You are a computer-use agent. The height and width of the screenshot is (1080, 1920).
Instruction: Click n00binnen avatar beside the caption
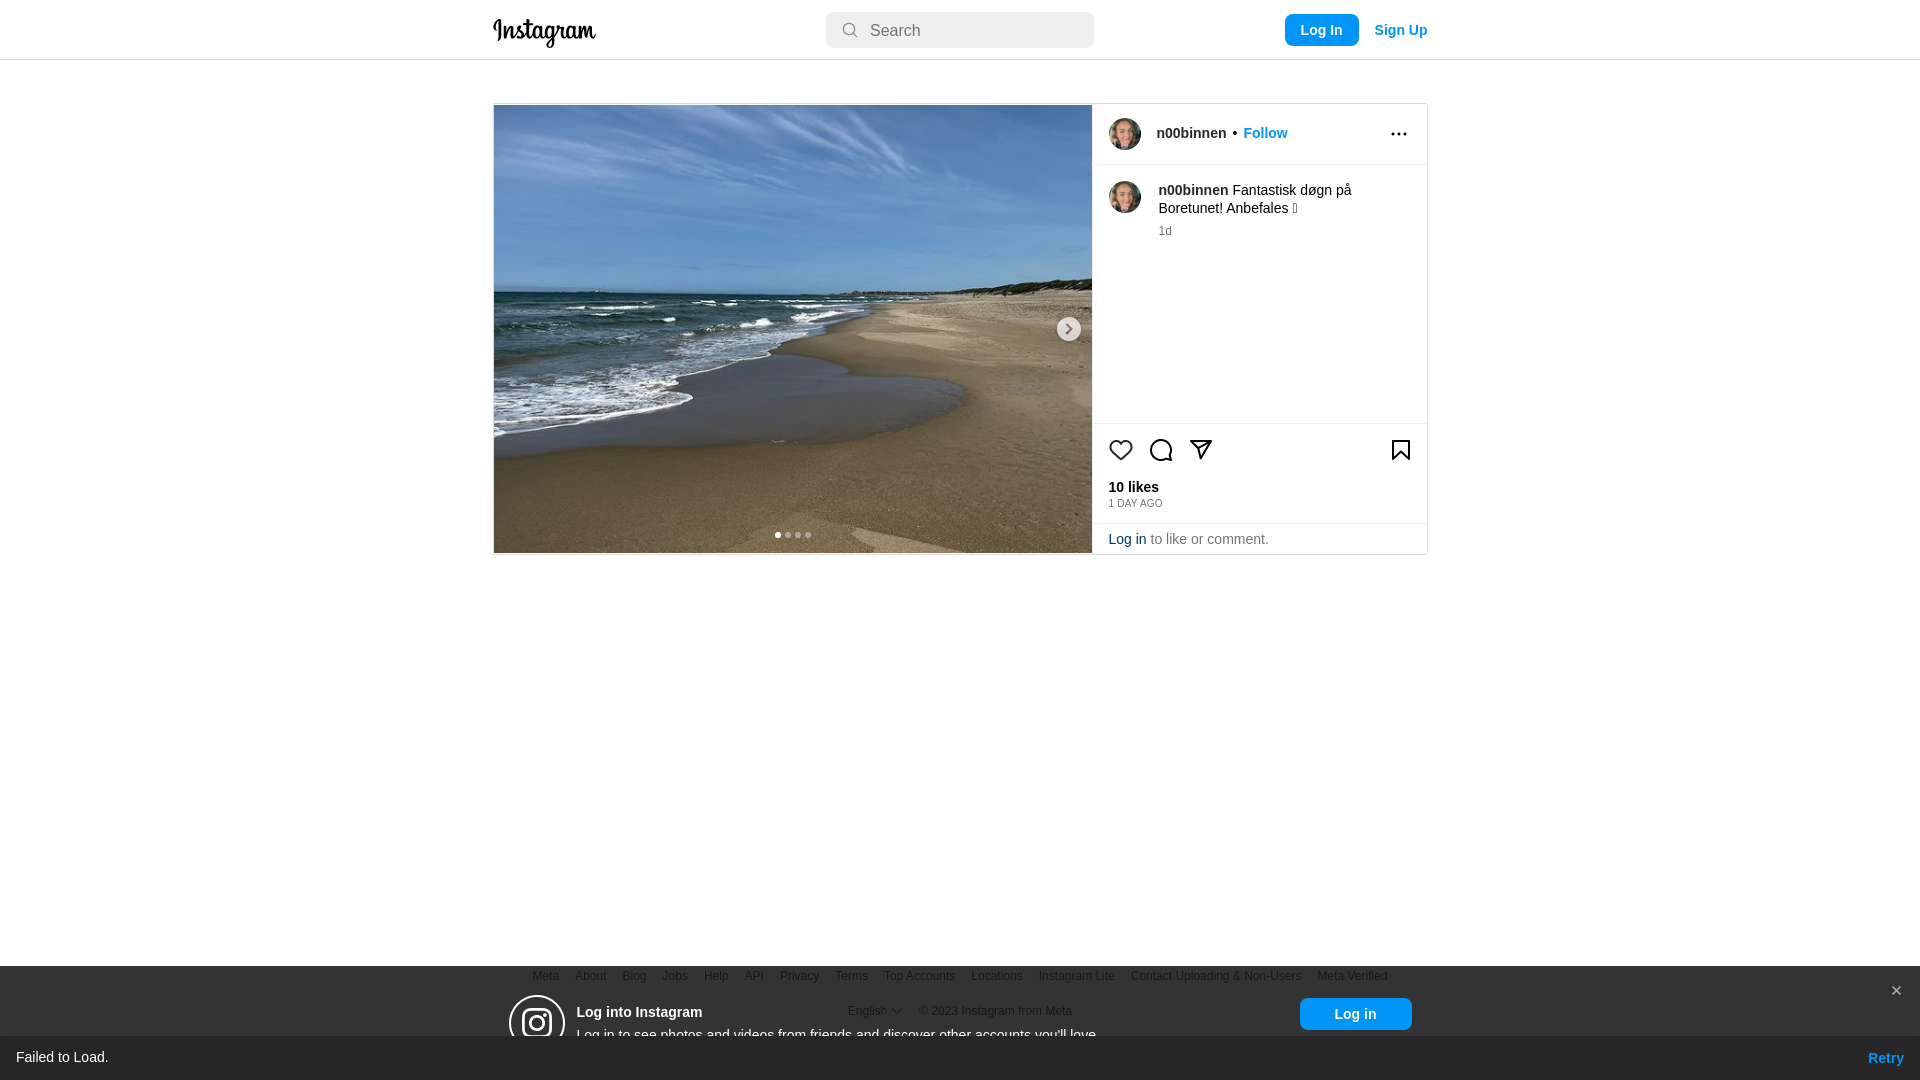[x=1125, y=197]
